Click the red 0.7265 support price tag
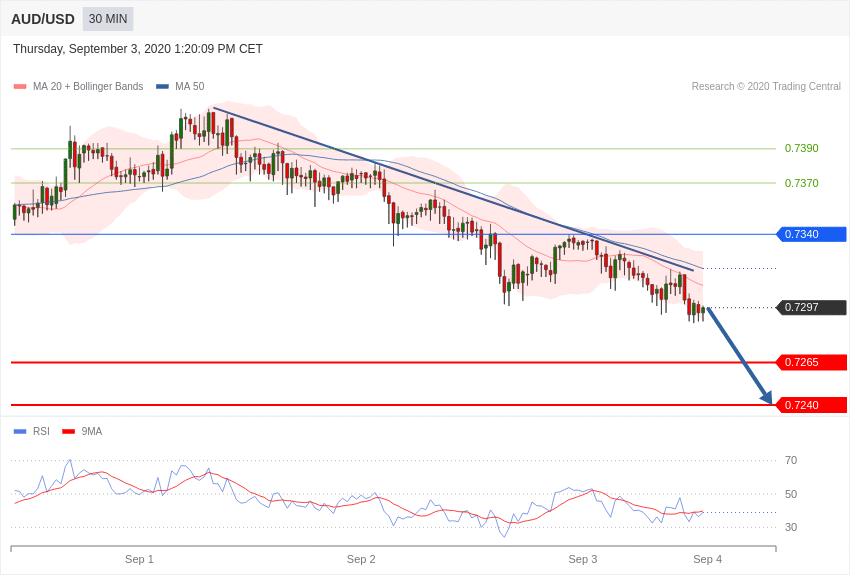 [812, 362]
